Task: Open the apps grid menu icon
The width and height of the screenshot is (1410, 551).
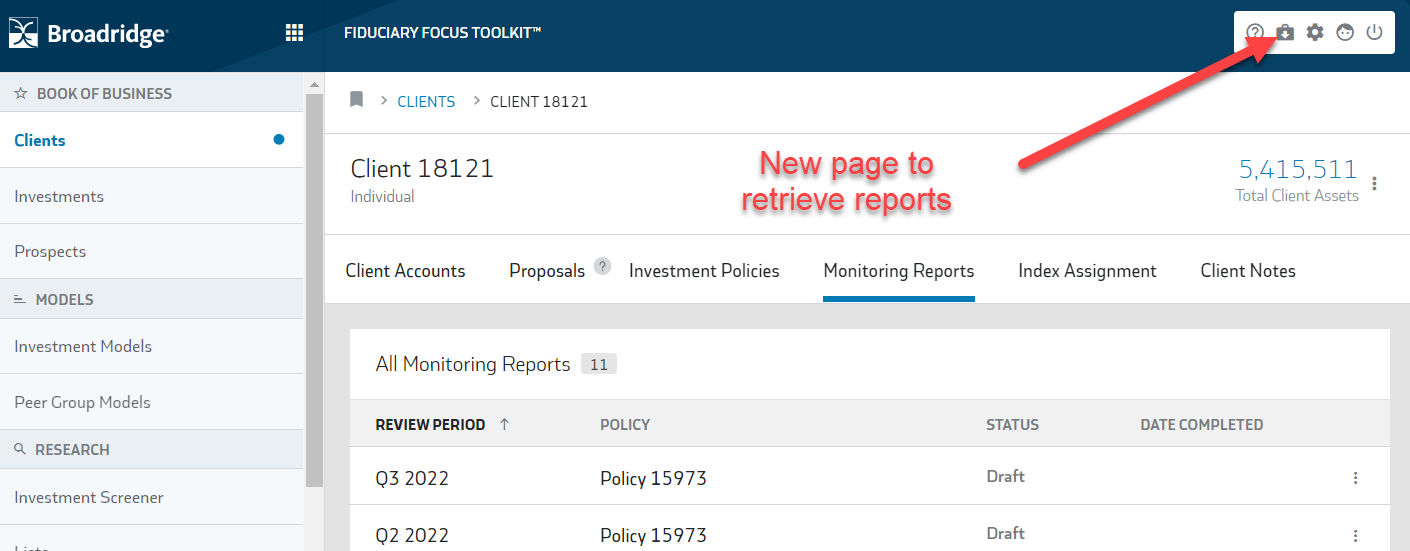Action: [294, 33]
